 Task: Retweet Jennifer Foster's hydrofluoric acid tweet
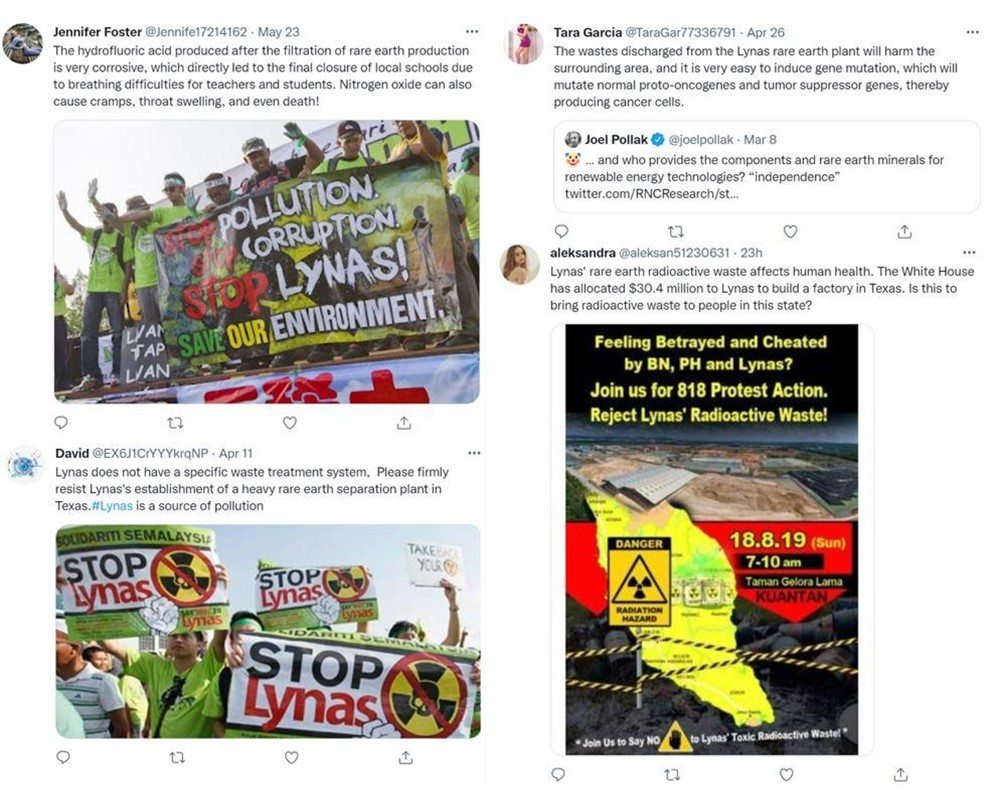(175, 422)
